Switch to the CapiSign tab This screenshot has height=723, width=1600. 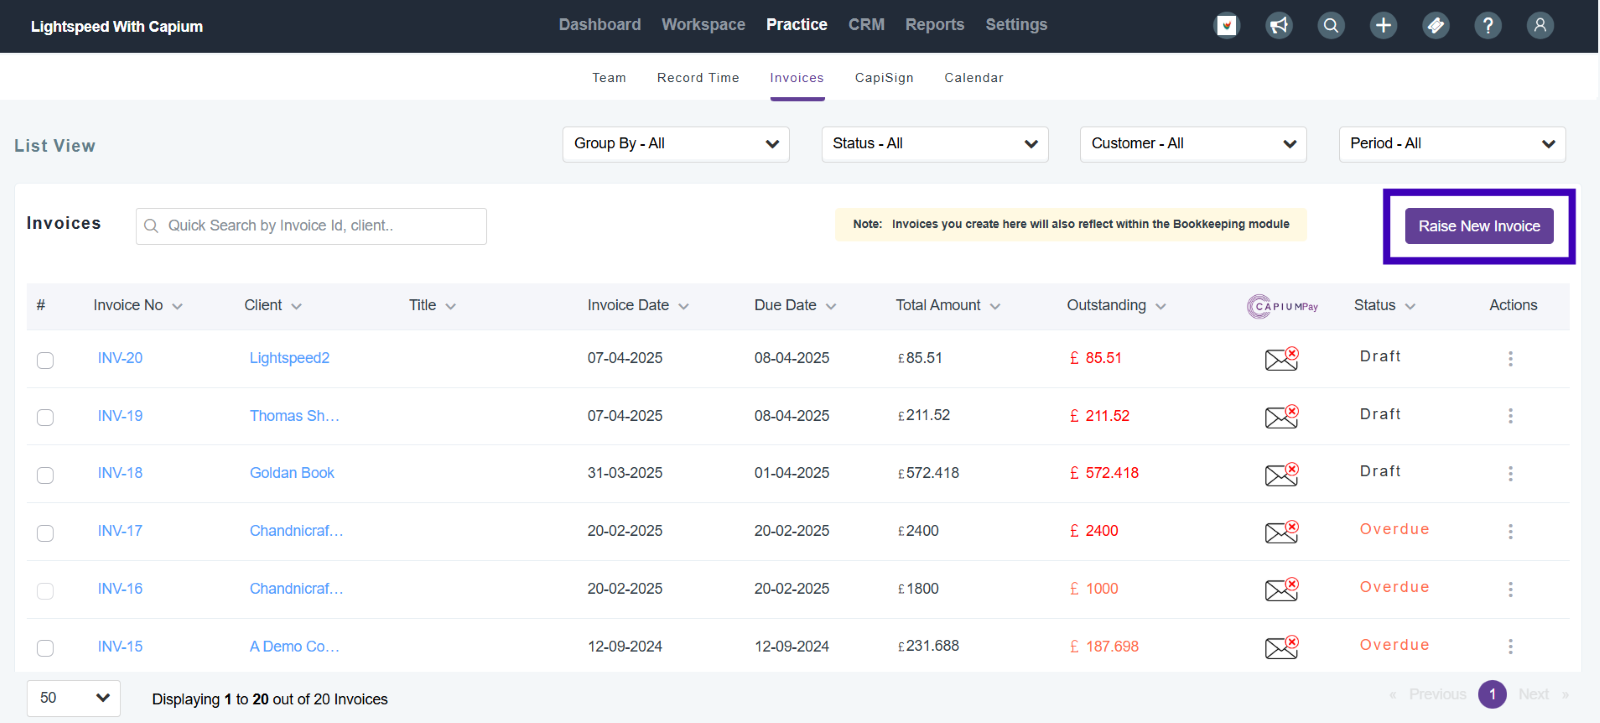coord(884,77)
